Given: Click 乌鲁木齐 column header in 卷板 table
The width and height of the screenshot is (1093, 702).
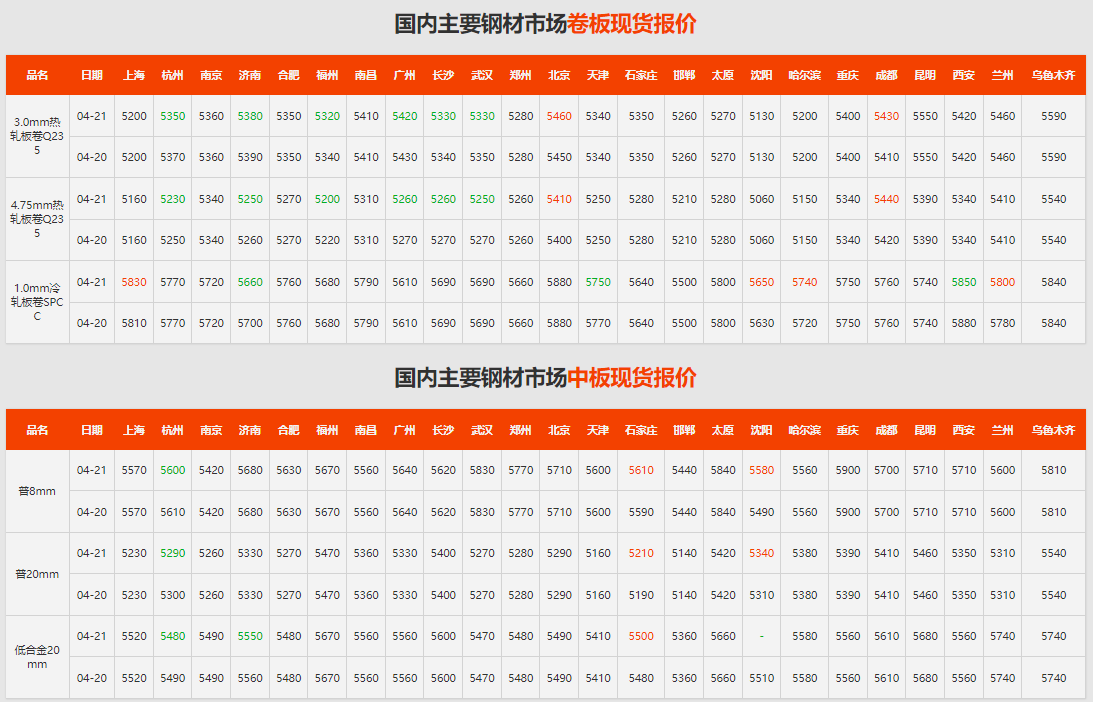Looking at the screenshot, I should (1053, 75).
